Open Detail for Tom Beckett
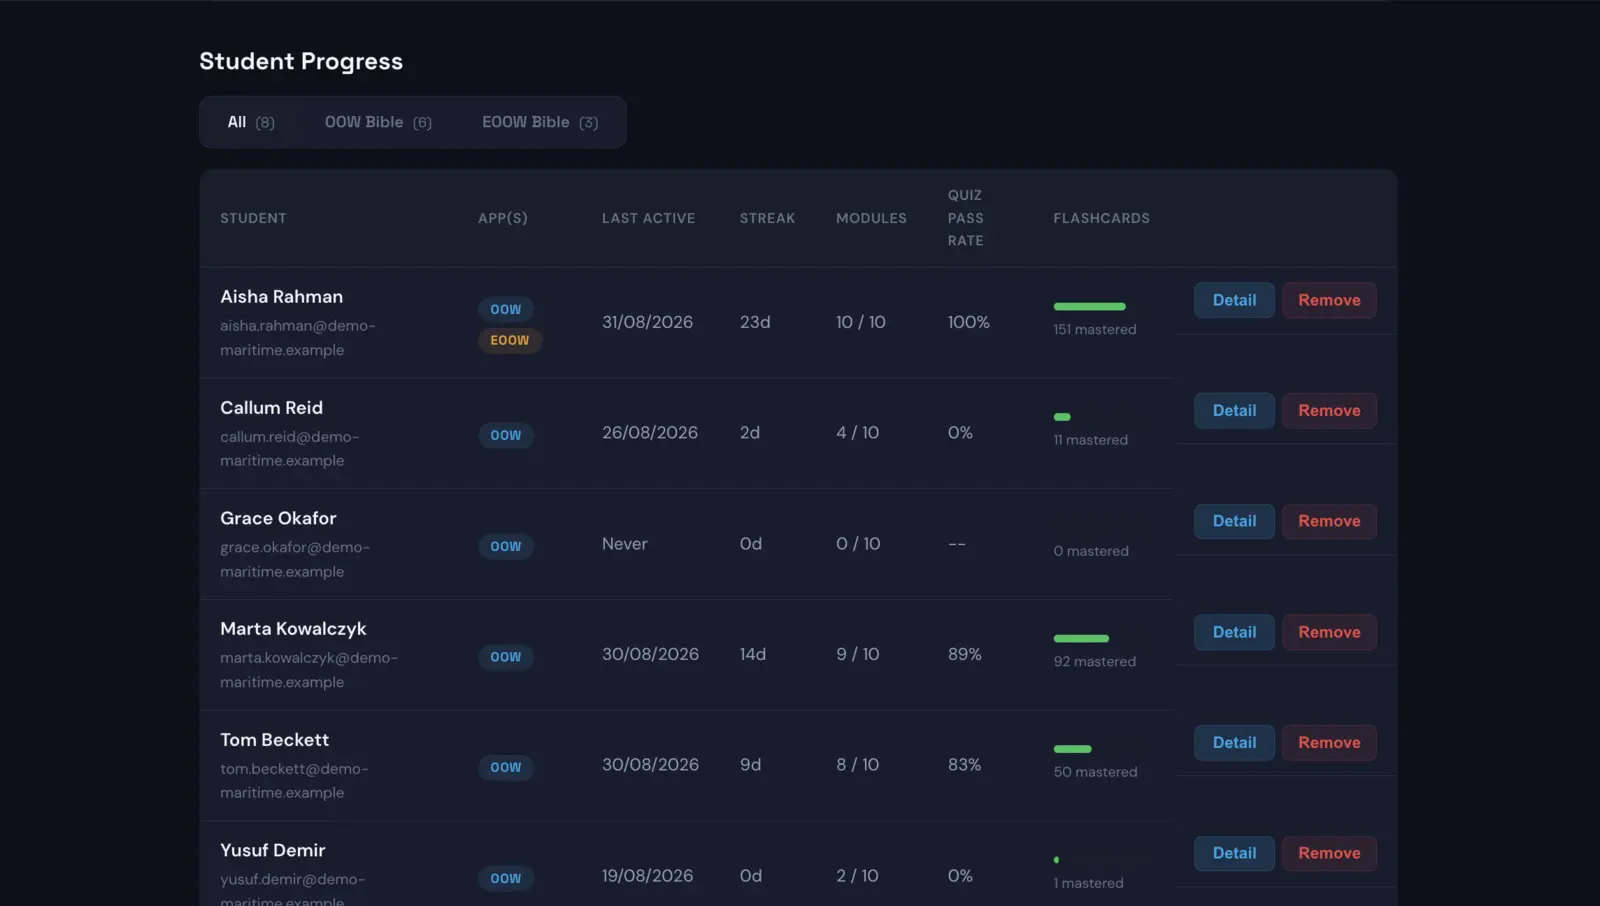 (1234, 743)
